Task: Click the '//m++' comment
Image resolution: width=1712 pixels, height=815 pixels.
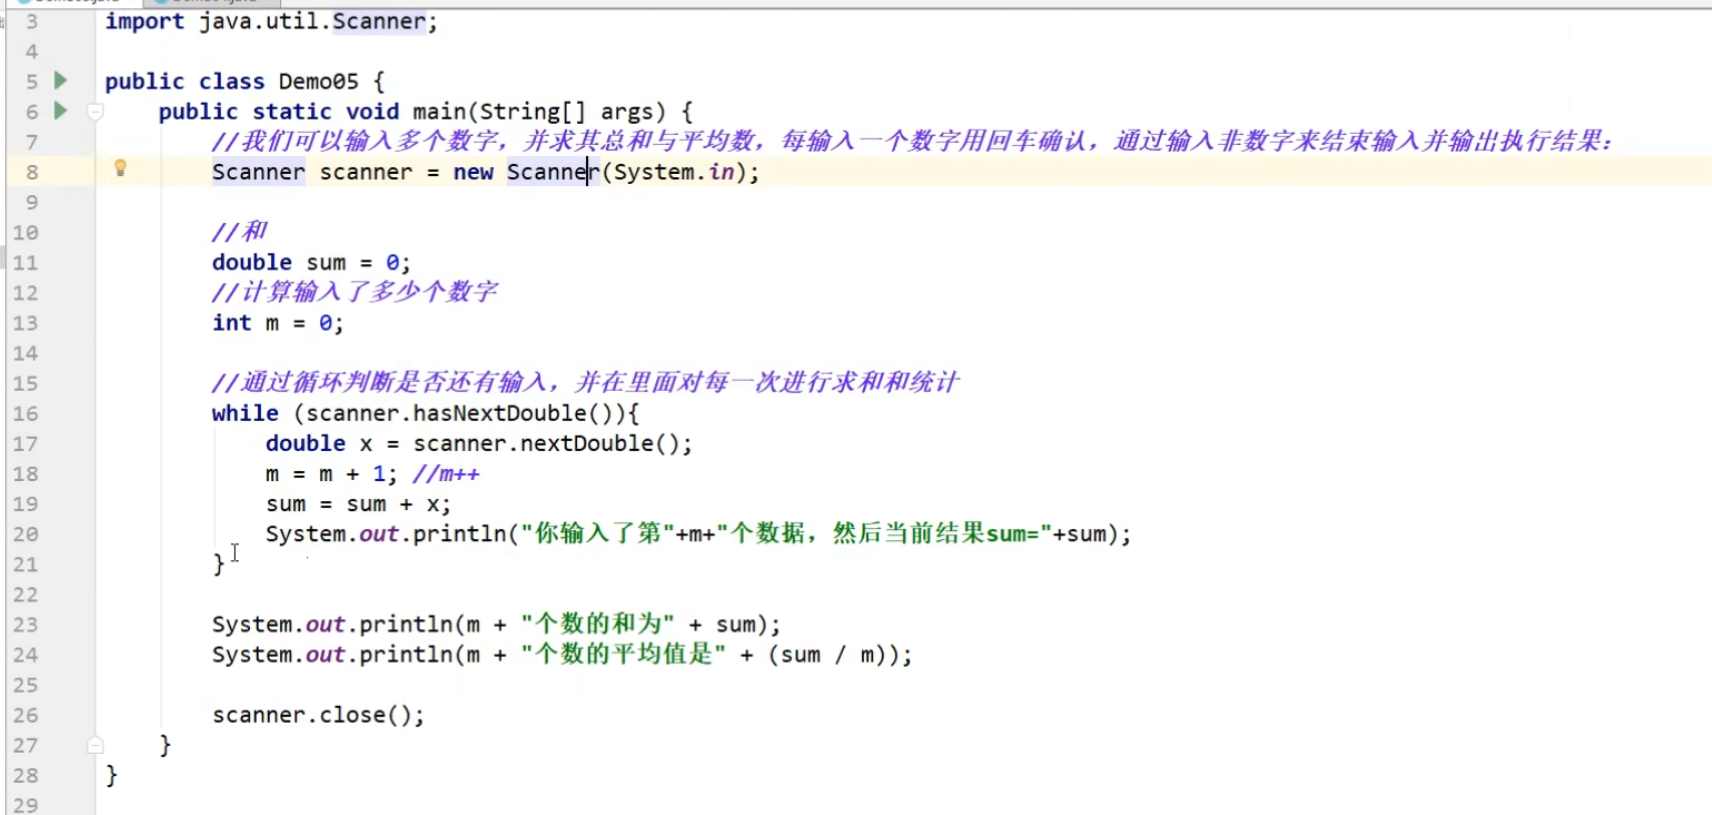Action: (446, 474)
